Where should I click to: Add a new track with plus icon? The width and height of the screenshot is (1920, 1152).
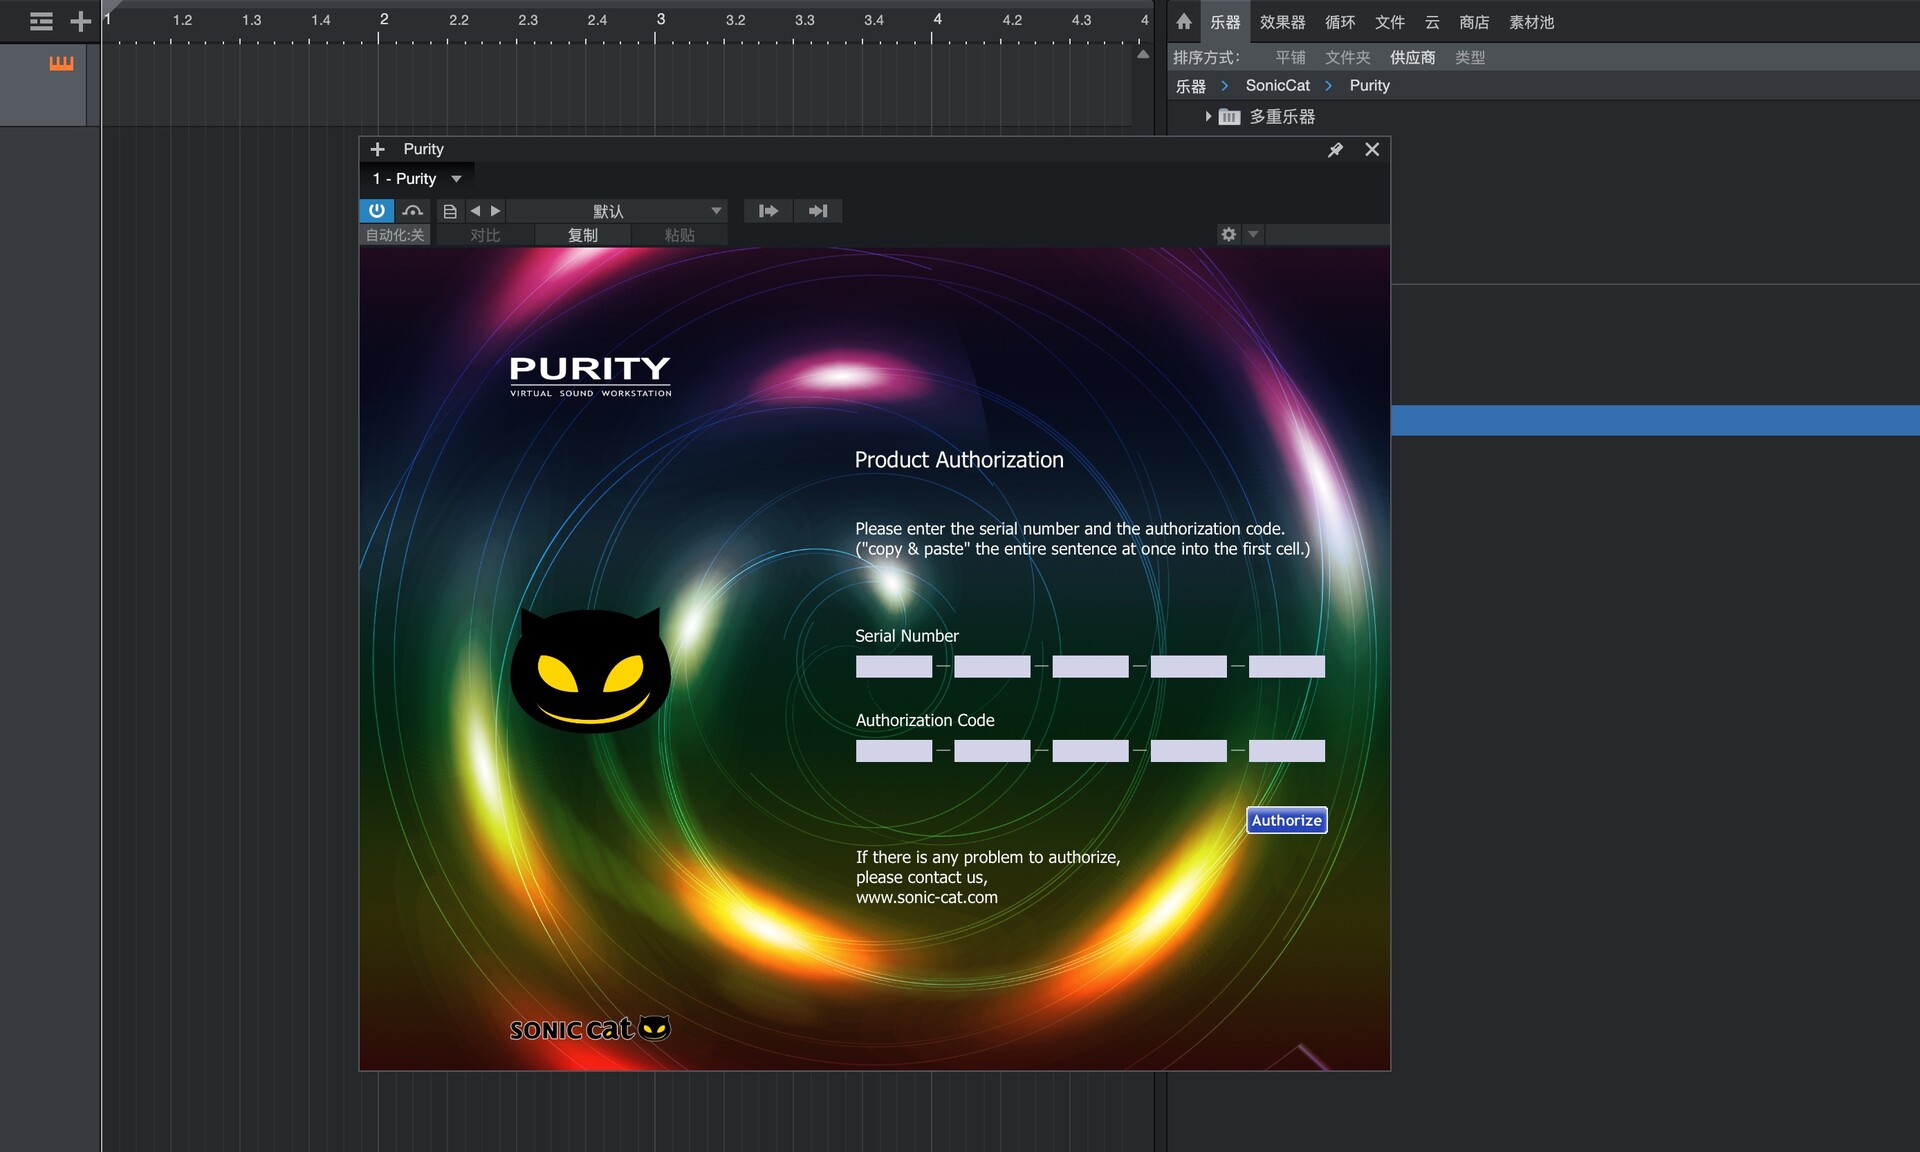tap(81, 21)
